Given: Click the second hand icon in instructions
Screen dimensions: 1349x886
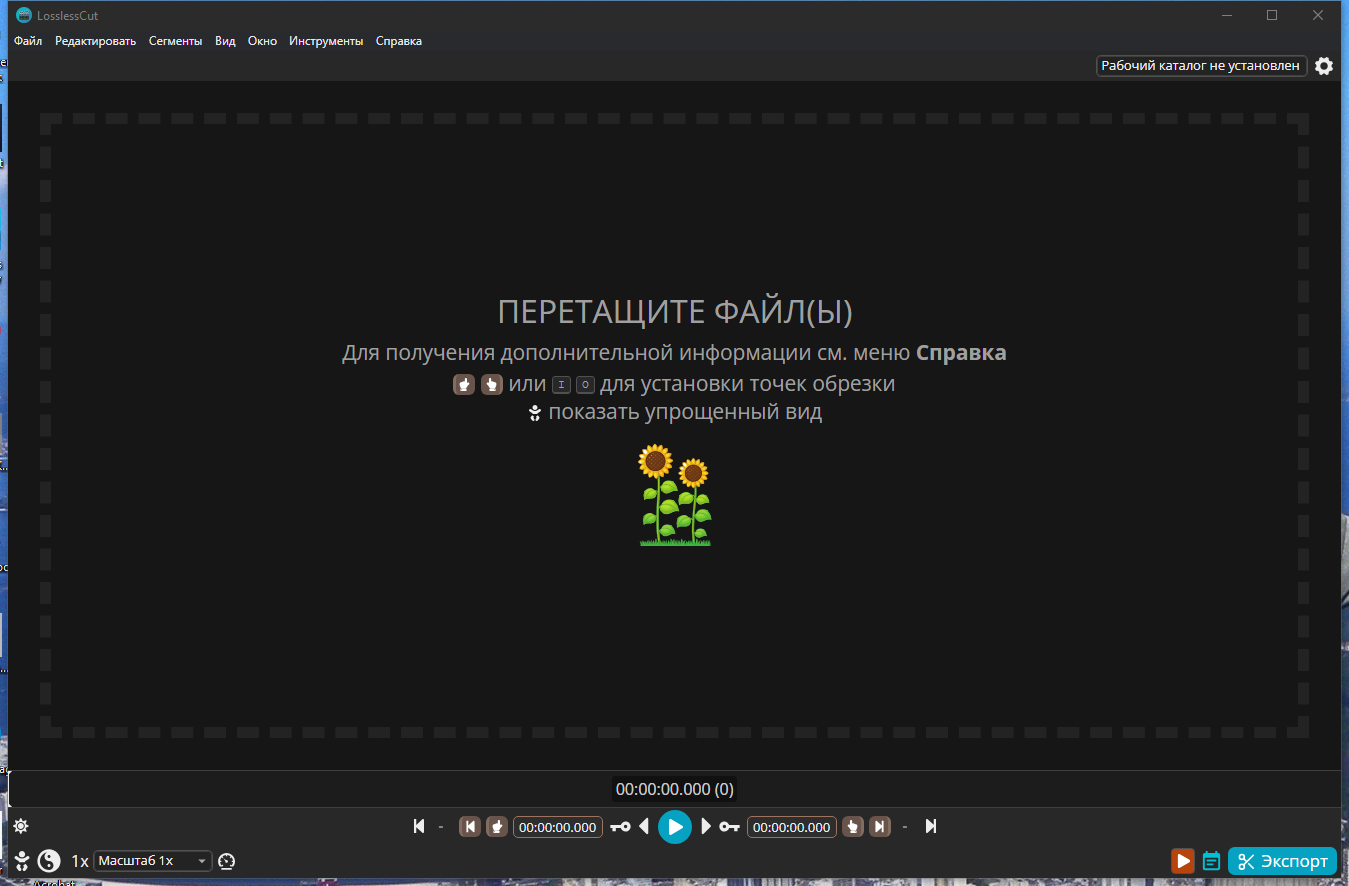Looking at the screenshot, I should 492,384.
